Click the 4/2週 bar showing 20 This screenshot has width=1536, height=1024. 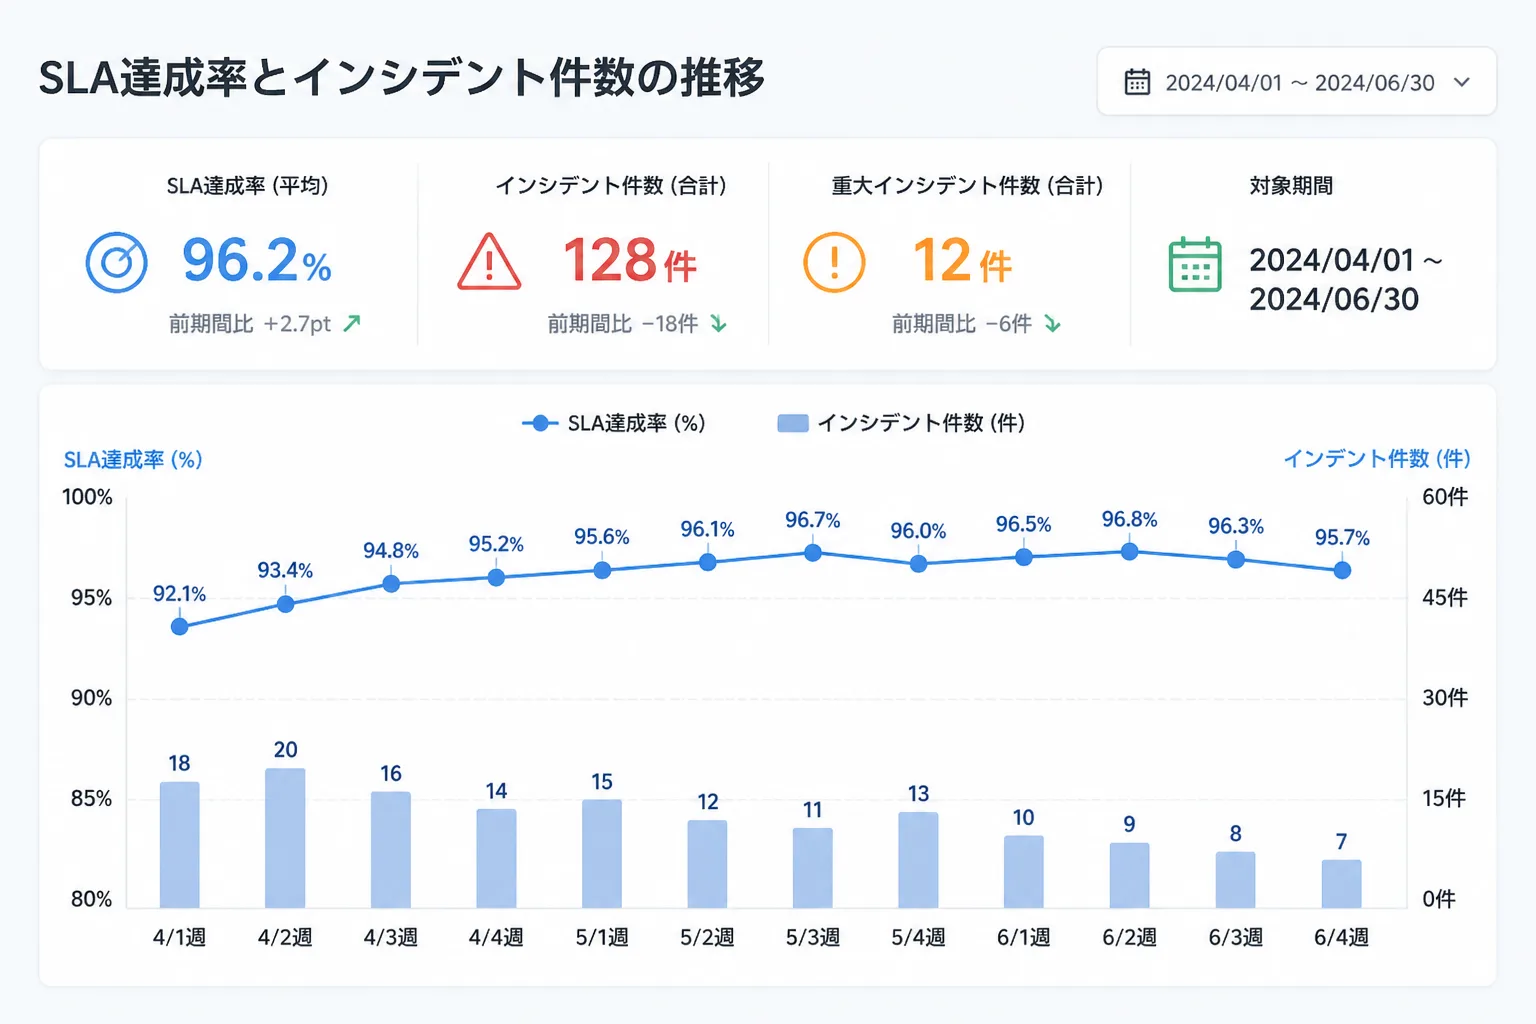click(285, 838)
